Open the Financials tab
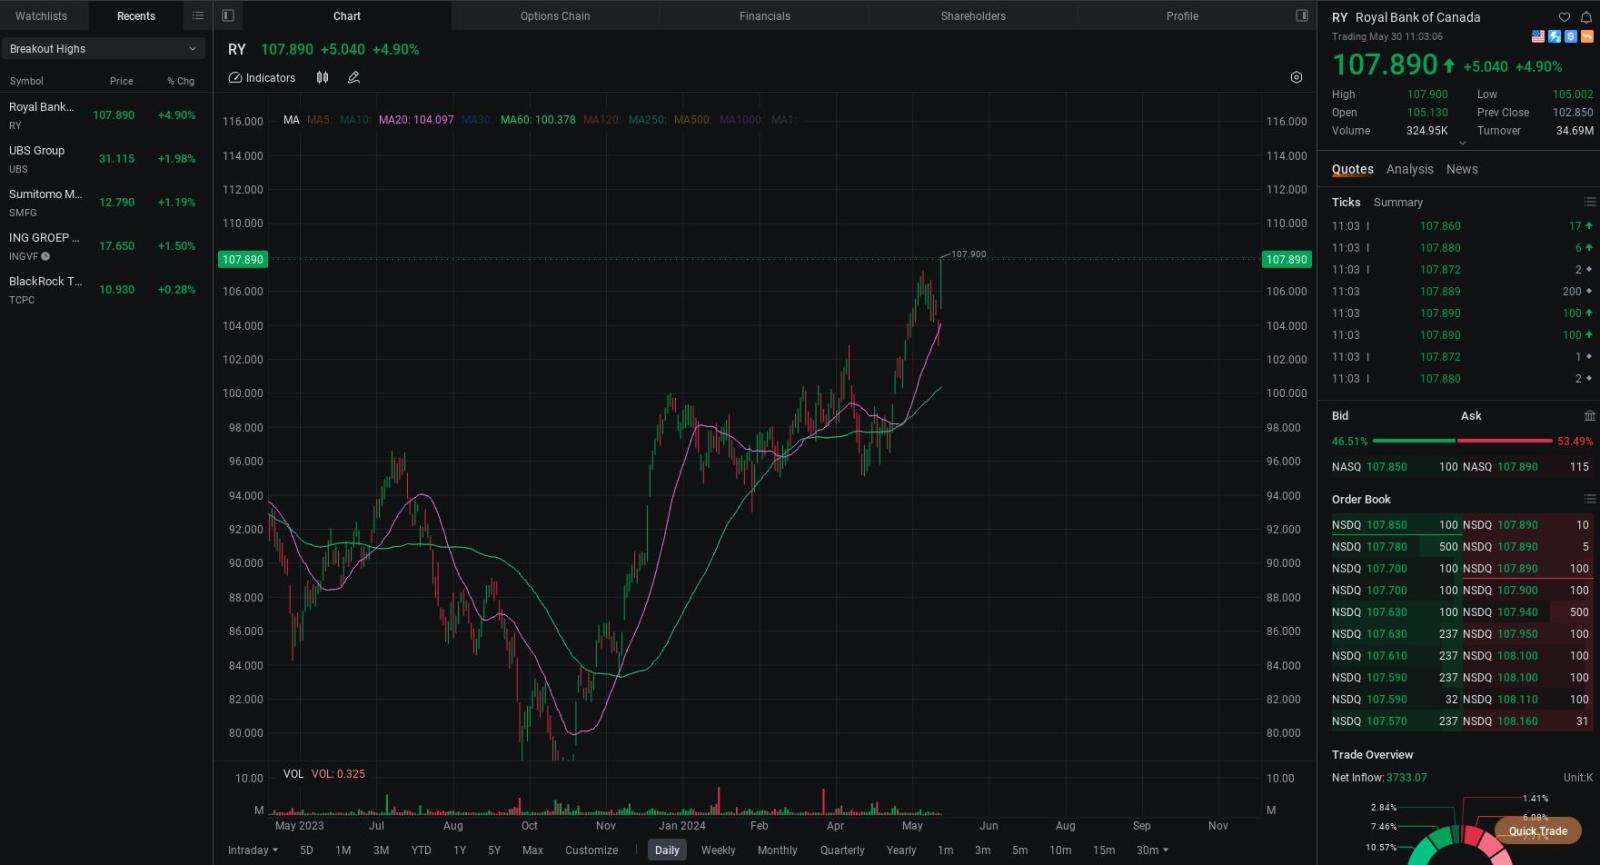1600x865 pixels. coord(765,16)
